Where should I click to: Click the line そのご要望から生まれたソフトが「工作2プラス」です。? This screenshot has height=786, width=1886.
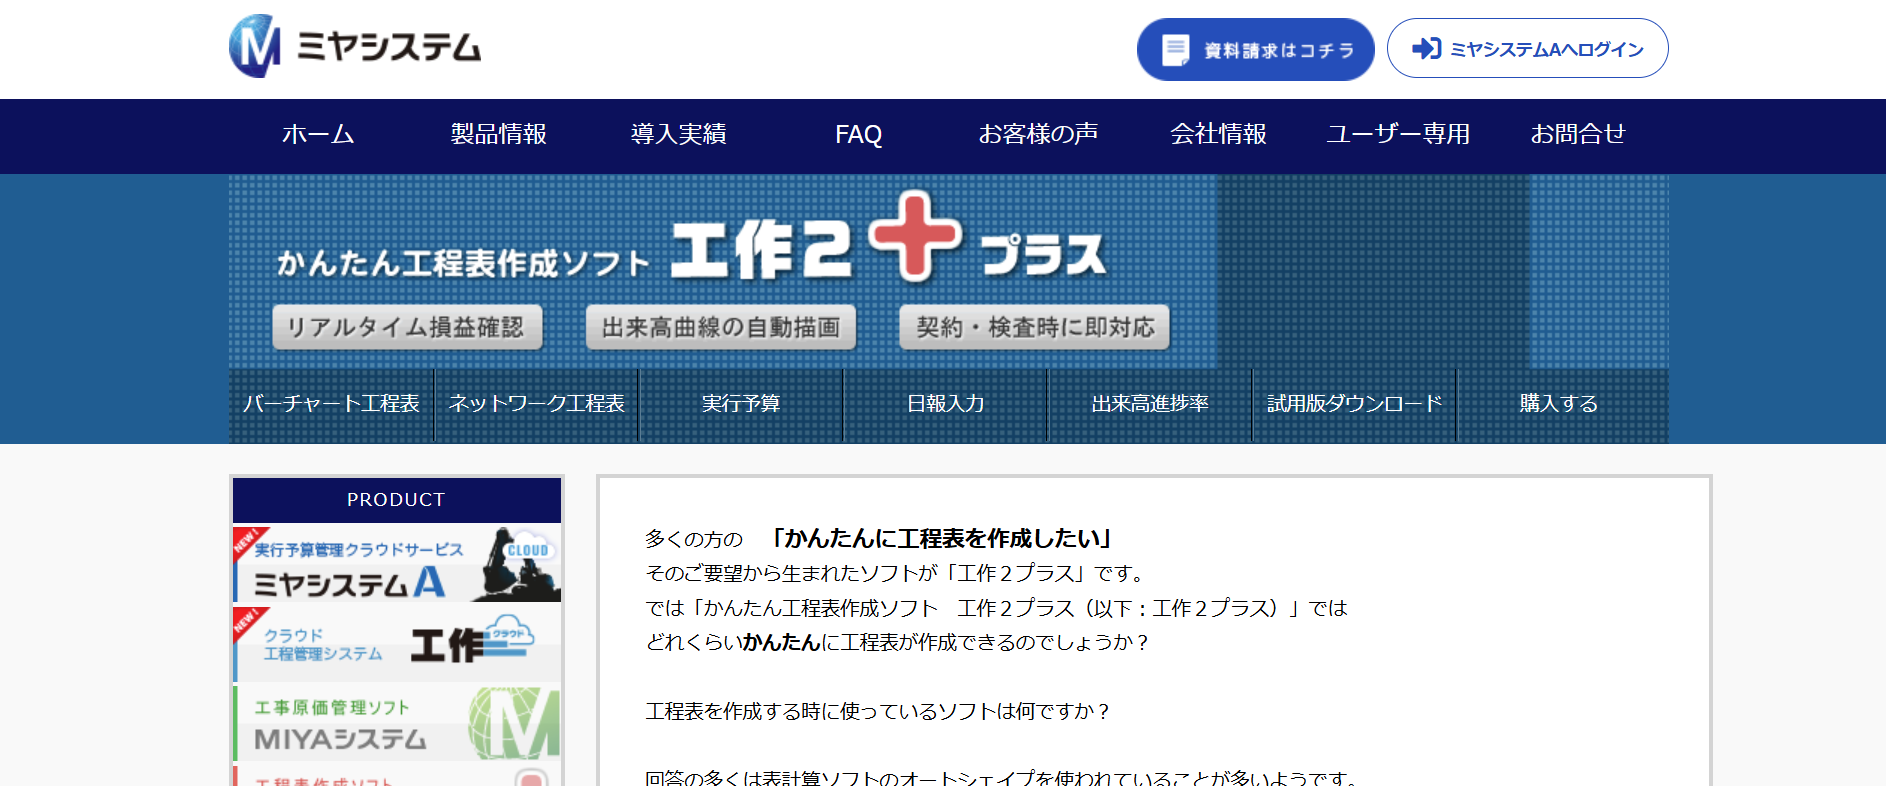pos(897,573)
